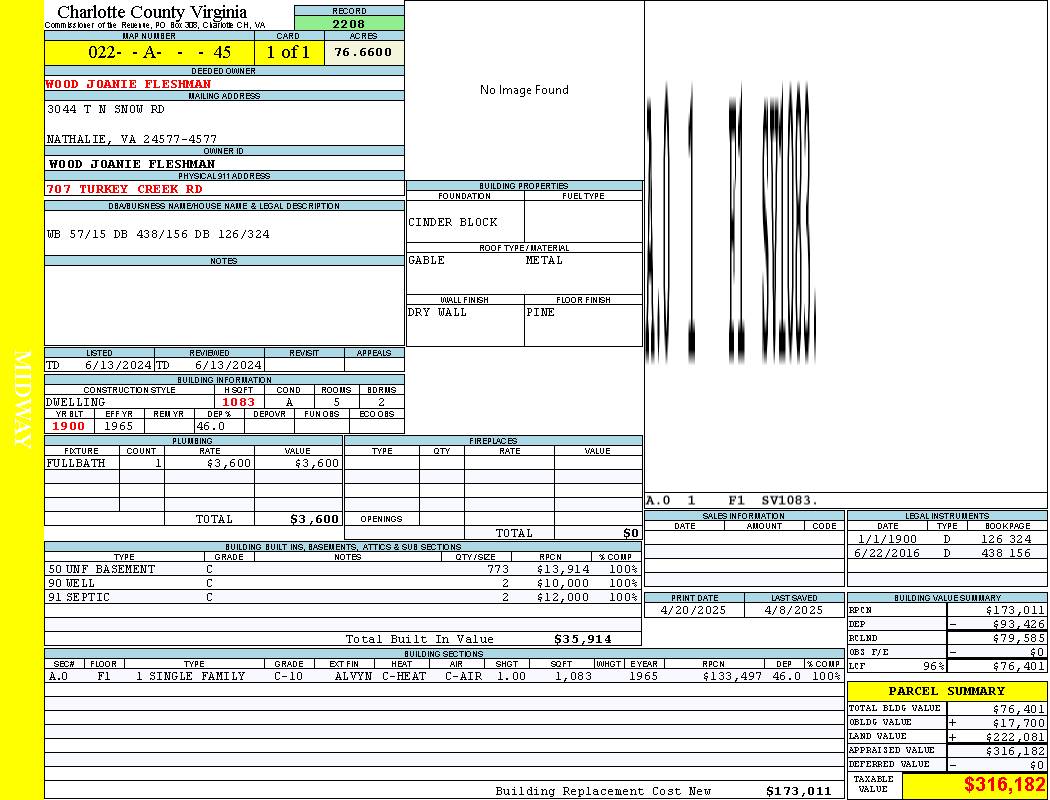Click floor finish PINE
Image resolution: width=1050 pixels, height=800 pixels.
coord(540,312)
